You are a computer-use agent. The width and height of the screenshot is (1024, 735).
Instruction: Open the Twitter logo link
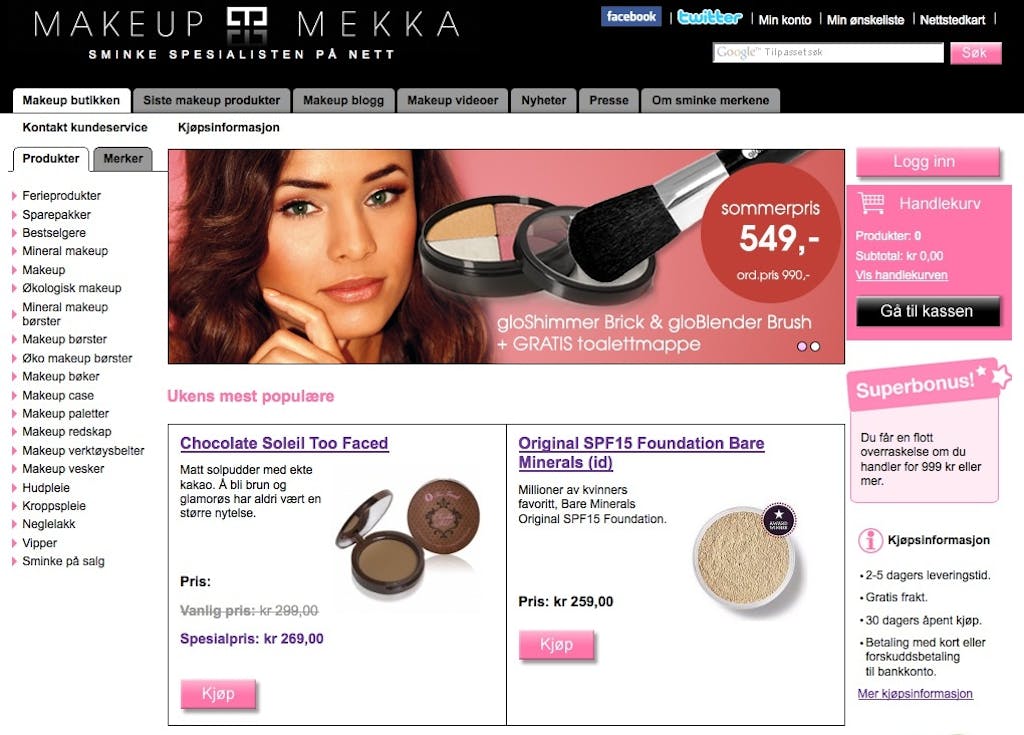(x=709, y=17)
